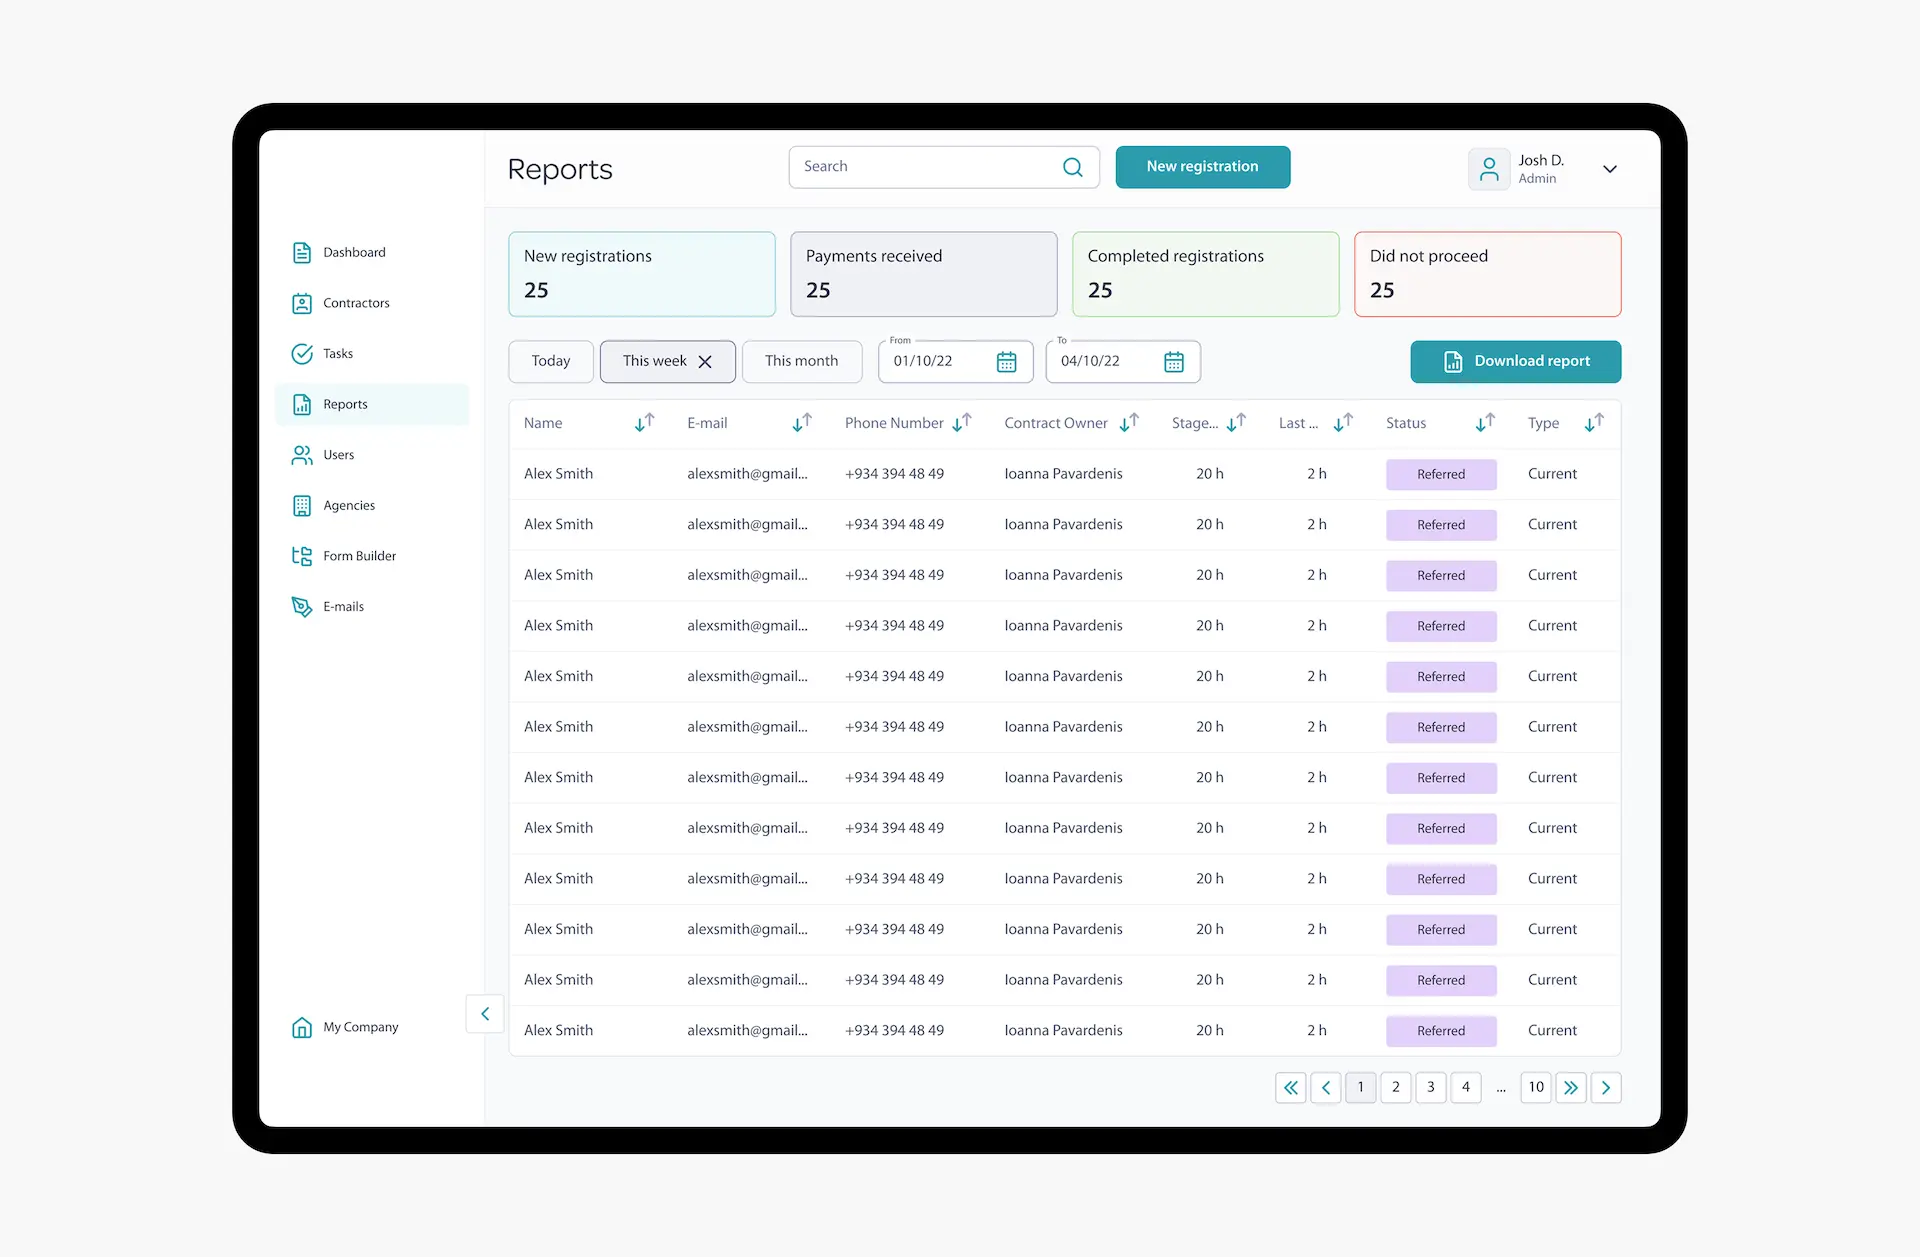Open the Users section icon
The width and height of the screenshot is (1920, 1257).
(303, 455)
